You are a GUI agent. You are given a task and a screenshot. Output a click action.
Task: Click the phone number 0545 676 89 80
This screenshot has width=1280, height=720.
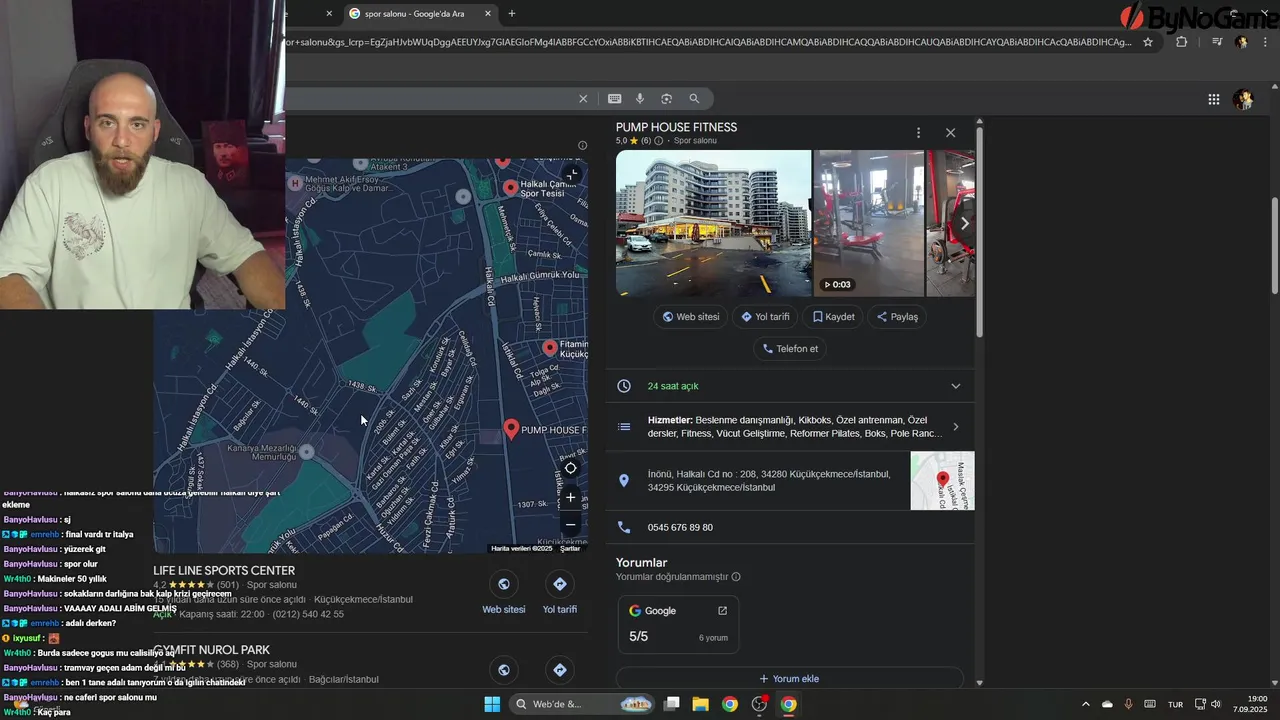click(680, 527)
